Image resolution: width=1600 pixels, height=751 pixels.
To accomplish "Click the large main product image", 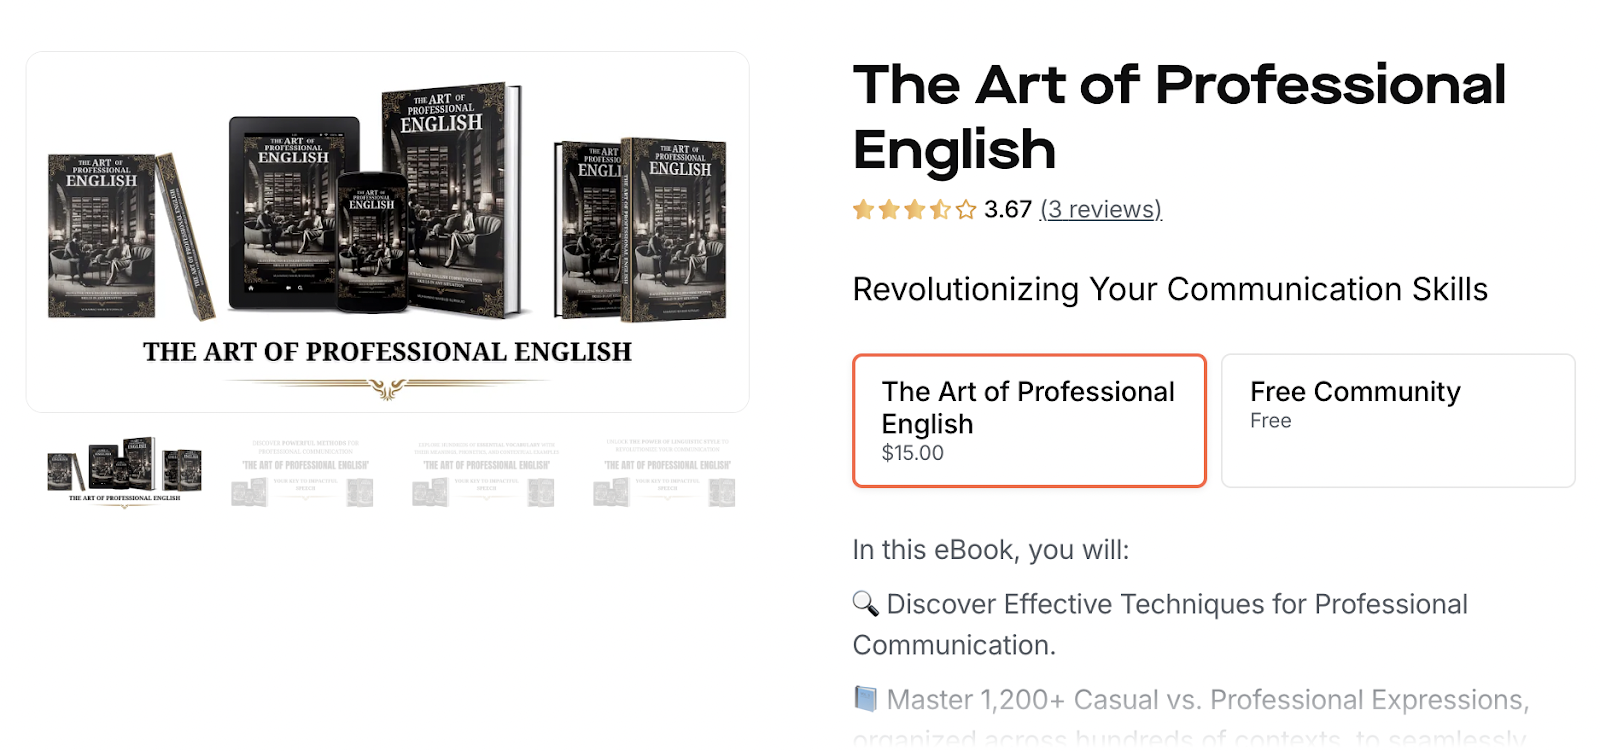I will point(388,230).
